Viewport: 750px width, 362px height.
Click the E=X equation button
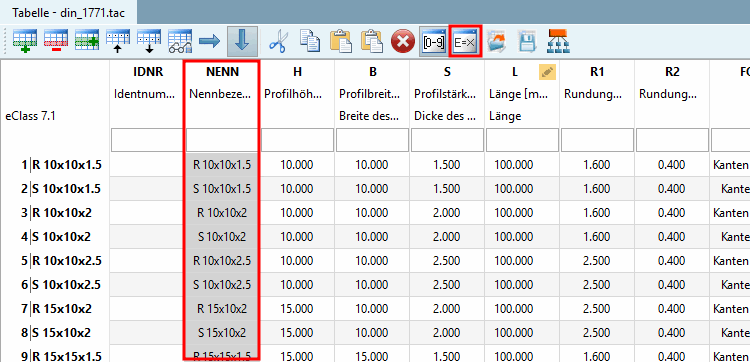(x=465, y=42)
